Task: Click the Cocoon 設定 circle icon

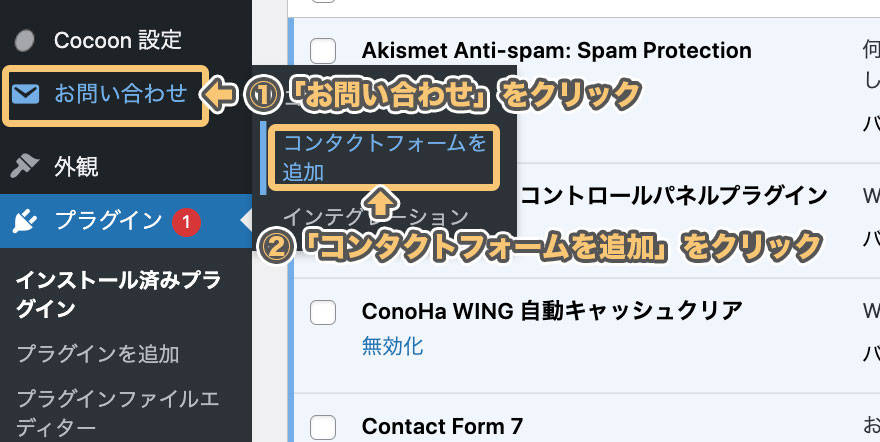Action: (26, 41)
